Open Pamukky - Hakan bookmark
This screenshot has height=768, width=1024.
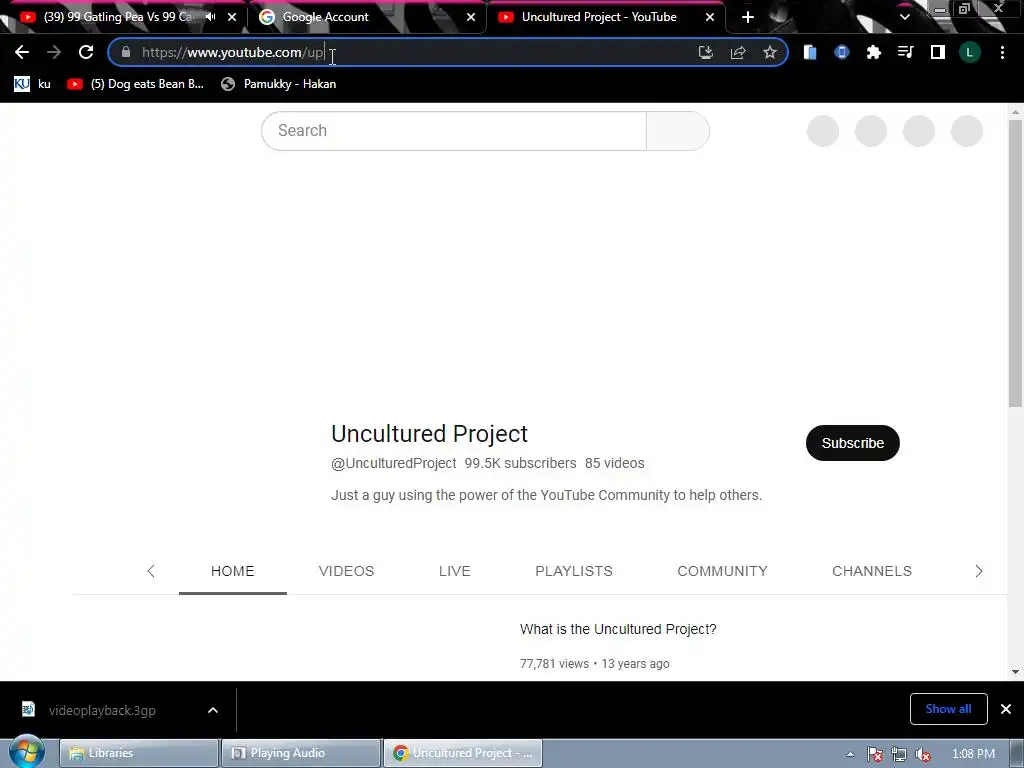279,84
